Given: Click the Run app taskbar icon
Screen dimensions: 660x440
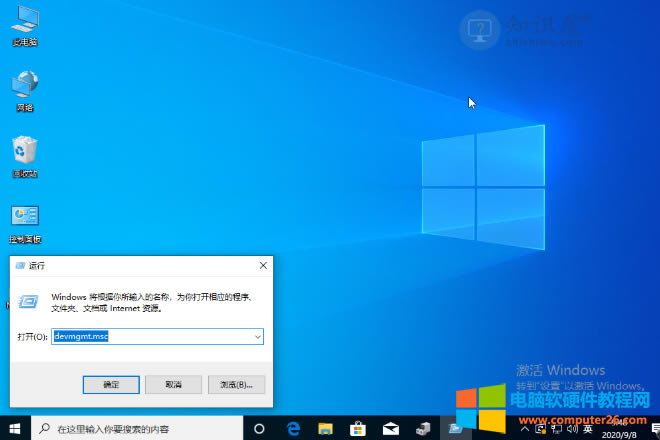Looking at the screenshot, I should tap(455, 429).
